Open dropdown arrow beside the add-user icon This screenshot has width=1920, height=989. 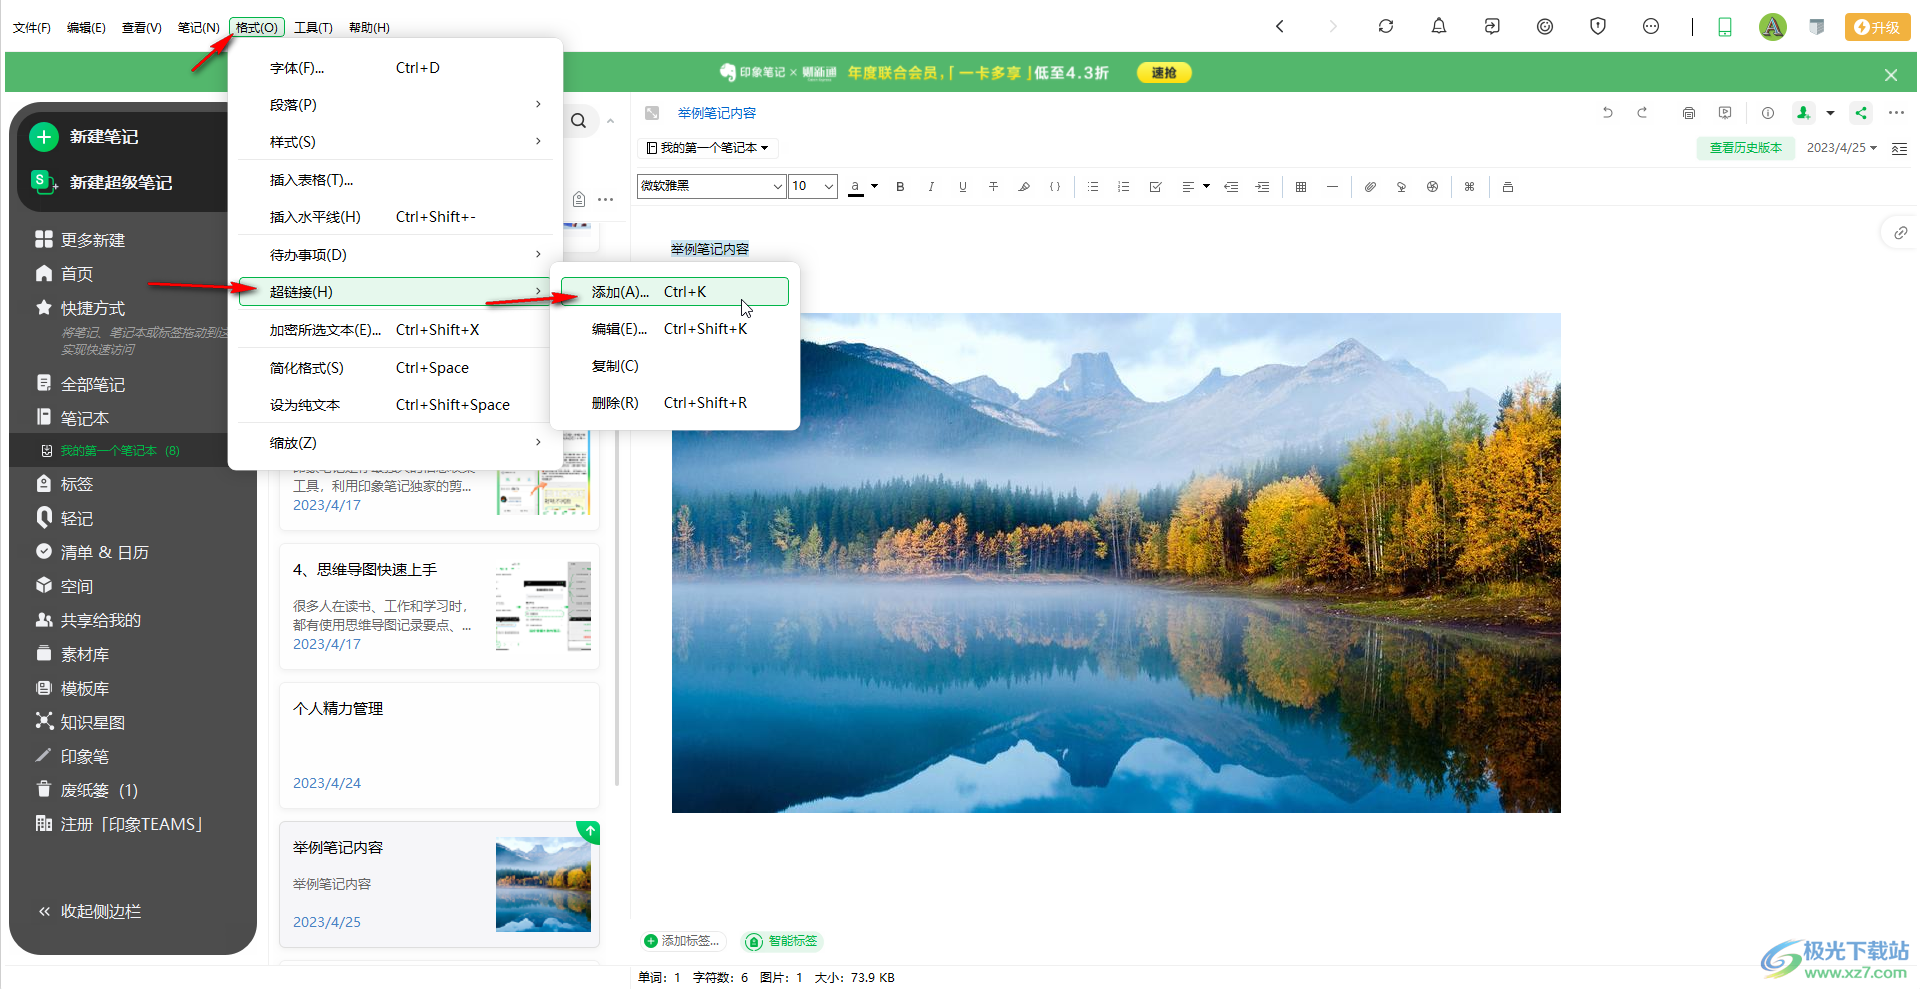pyautogui.click(x=1830, y=113)
